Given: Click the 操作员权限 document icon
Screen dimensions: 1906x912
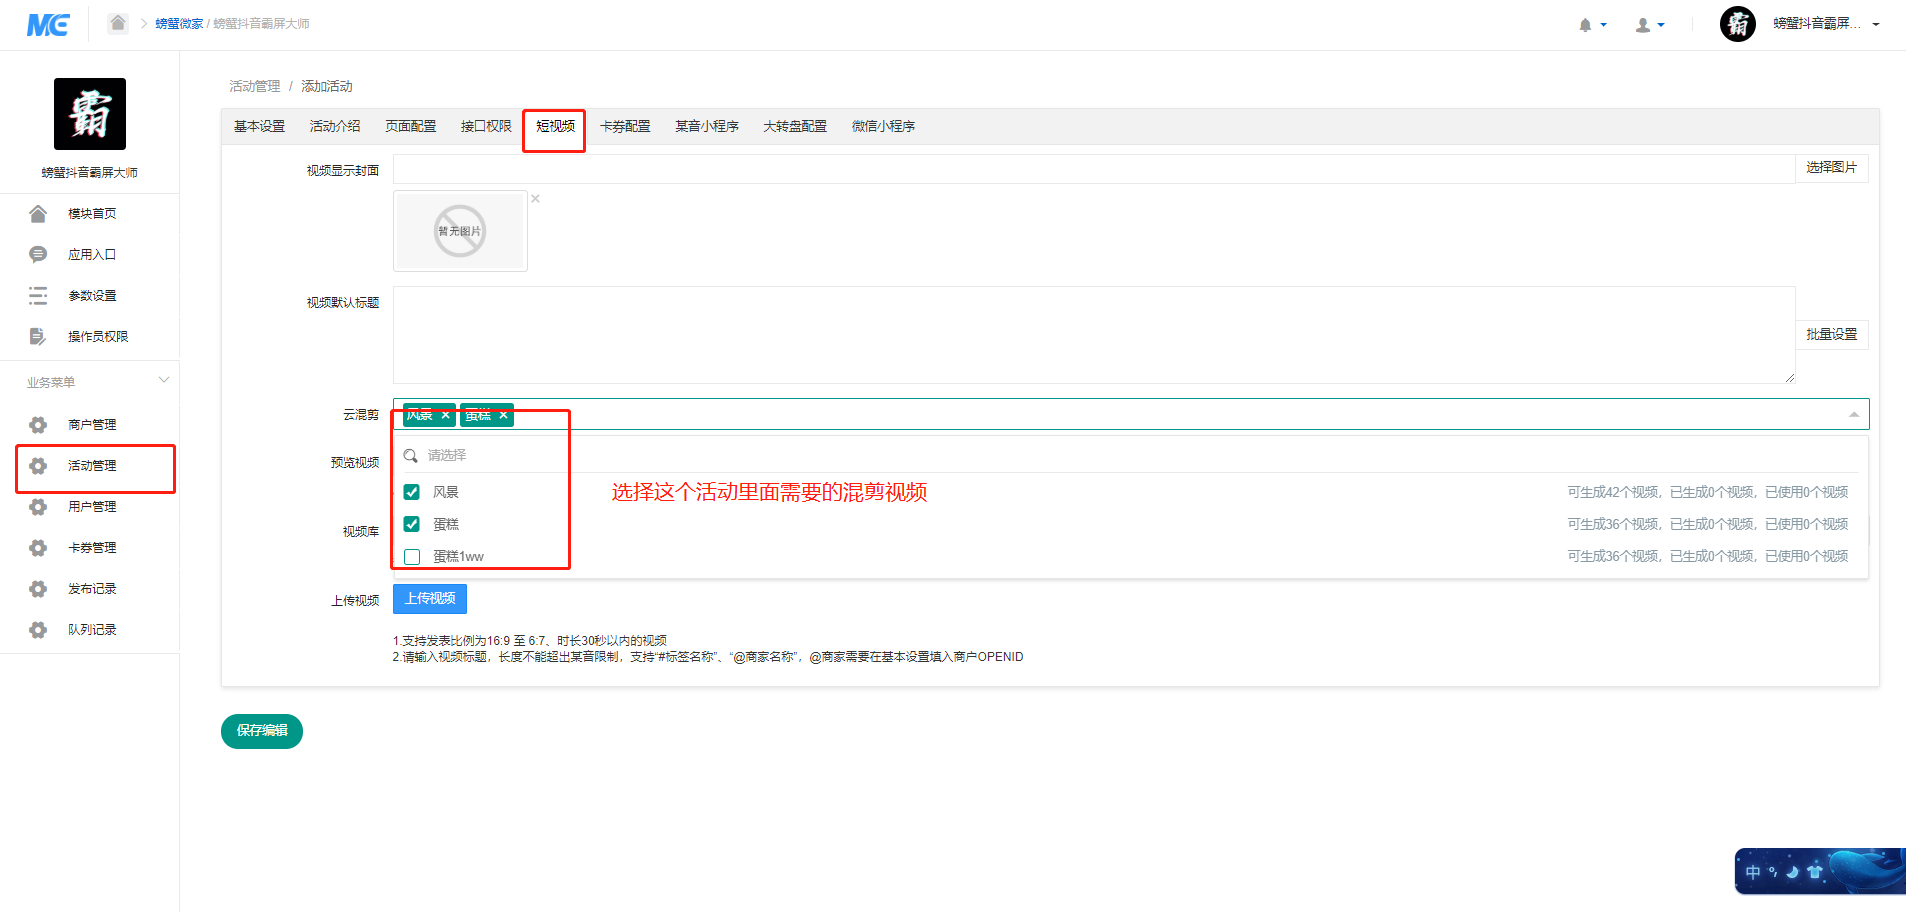Looking at the screenshot, I should click(x=38, y=336).
